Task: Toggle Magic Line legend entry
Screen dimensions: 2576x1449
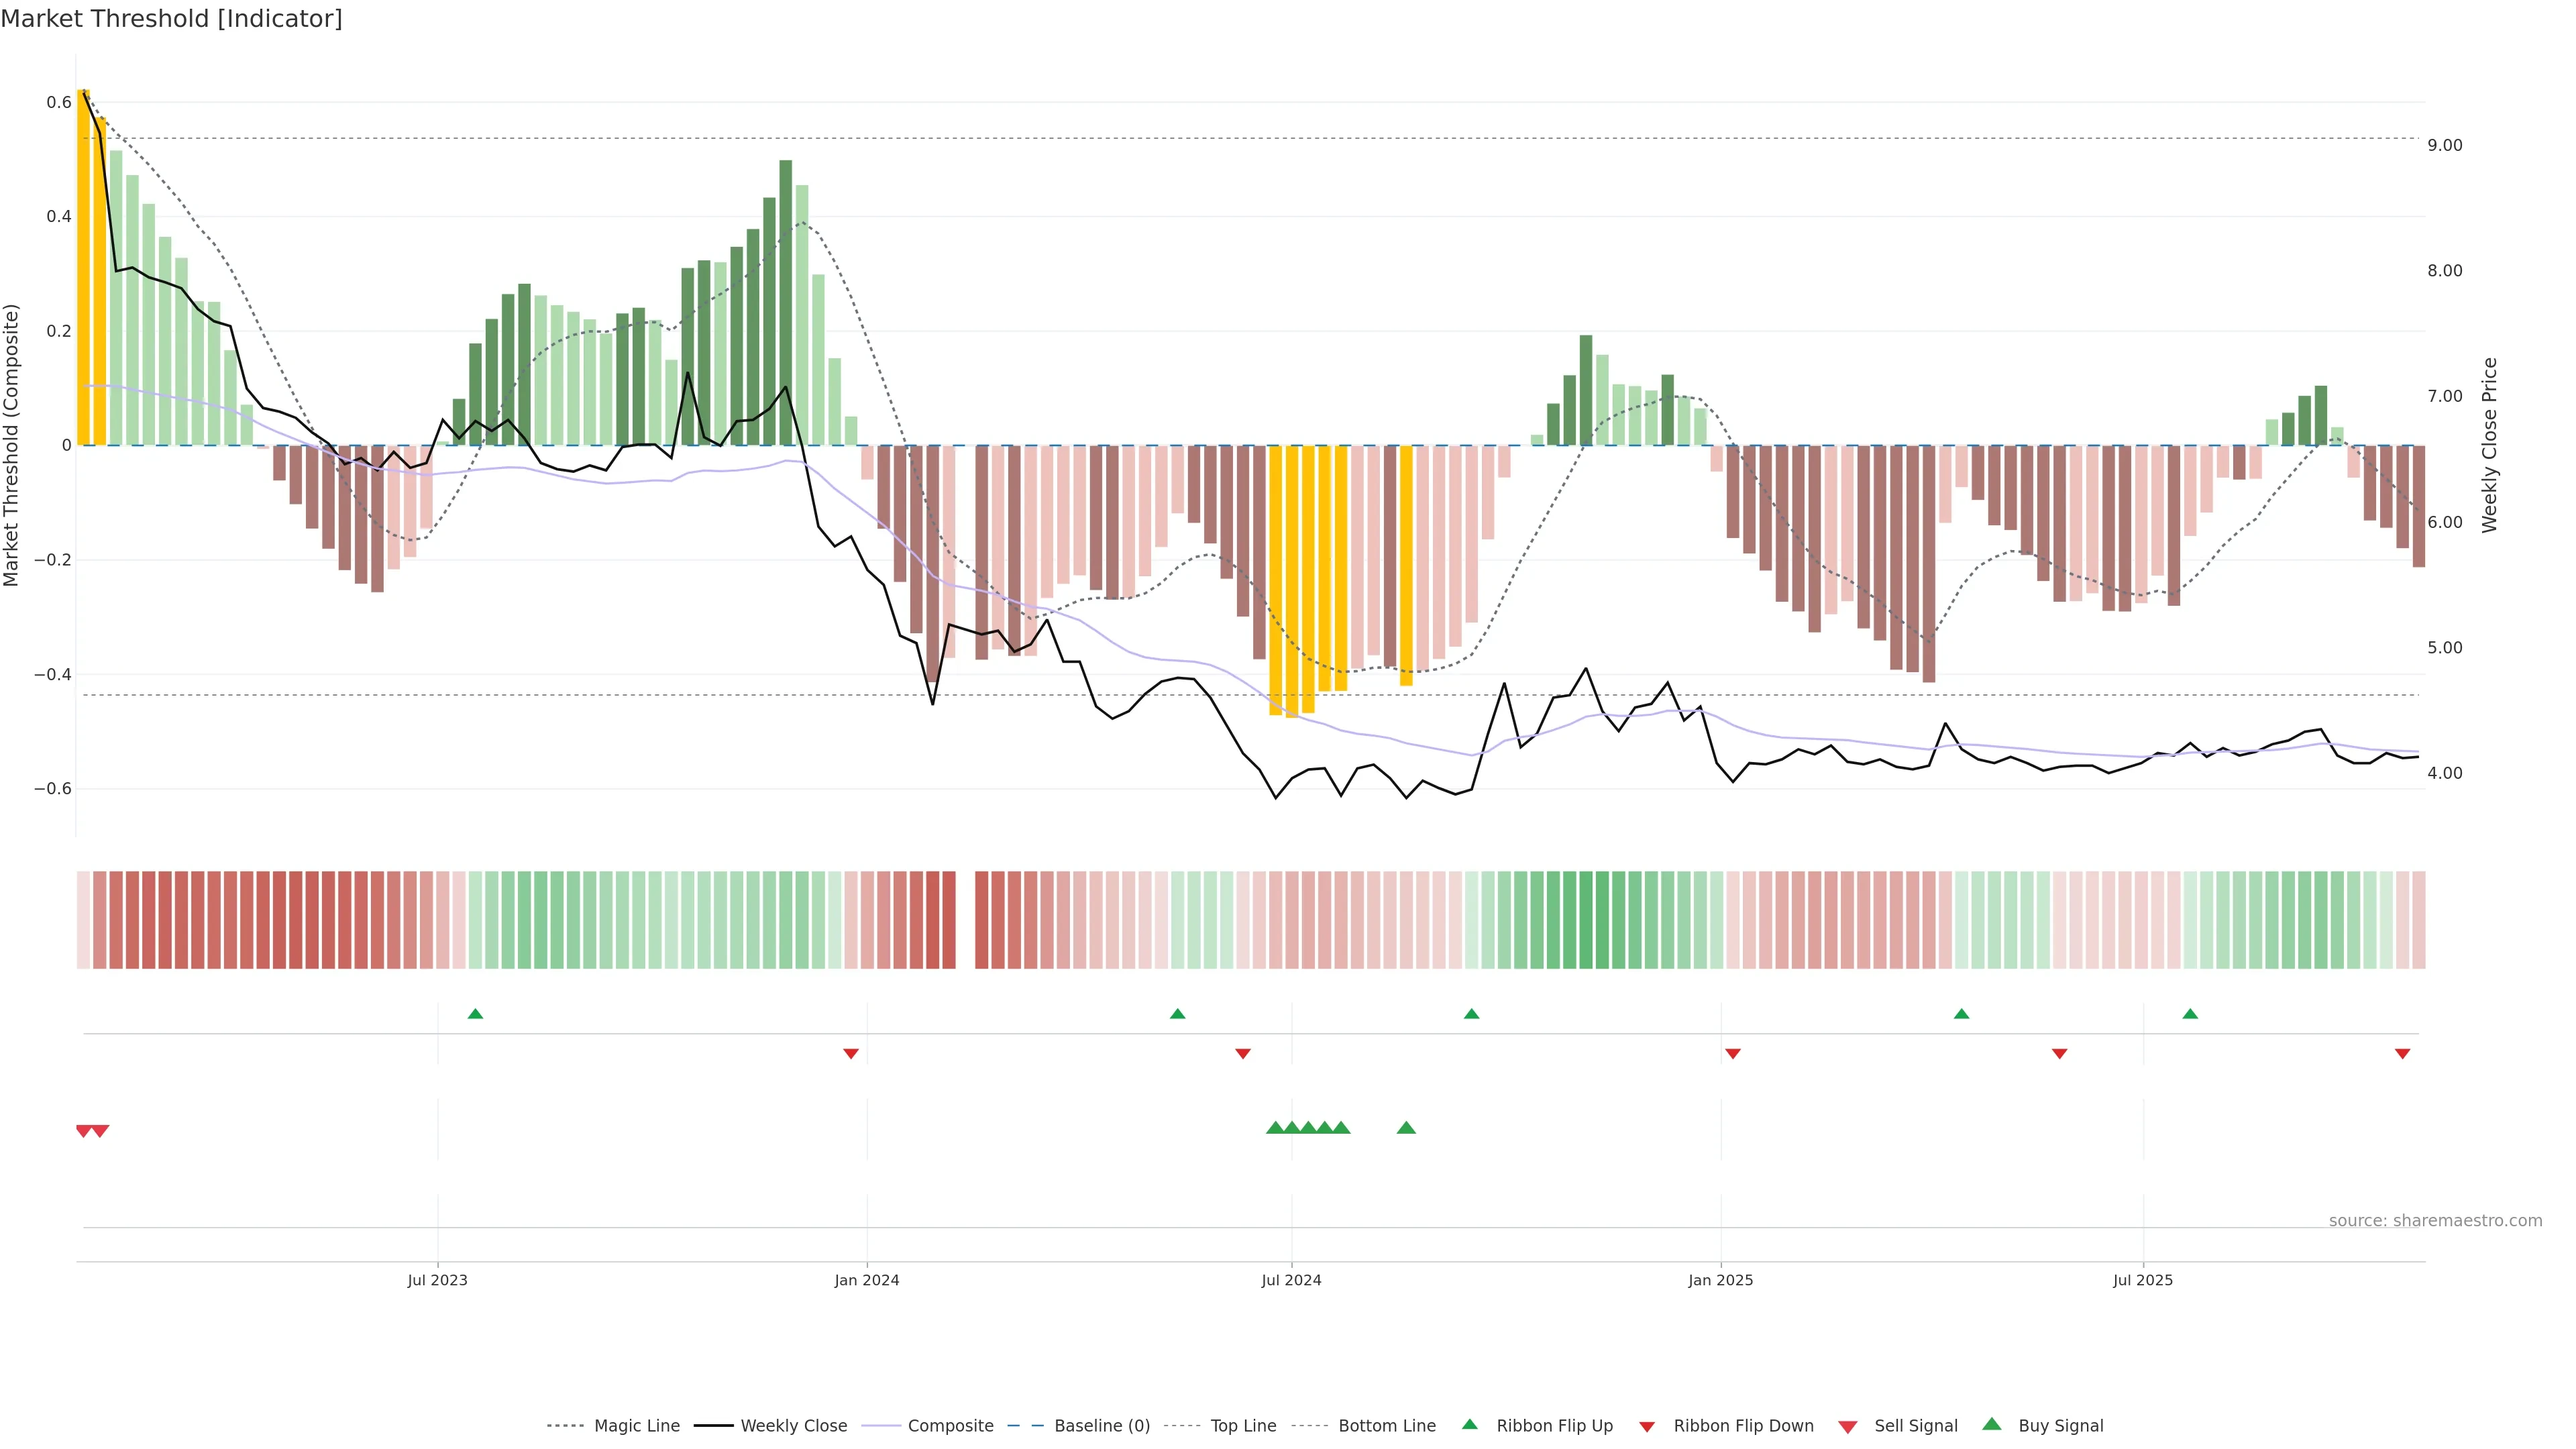Action: point(636,1425)
